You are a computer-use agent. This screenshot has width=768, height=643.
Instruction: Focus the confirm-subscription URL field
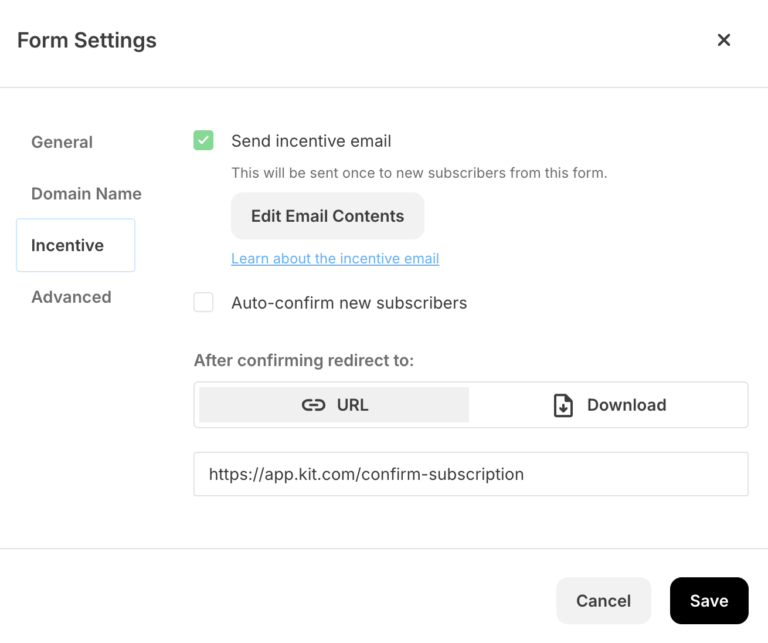click(x=471, y=474)
